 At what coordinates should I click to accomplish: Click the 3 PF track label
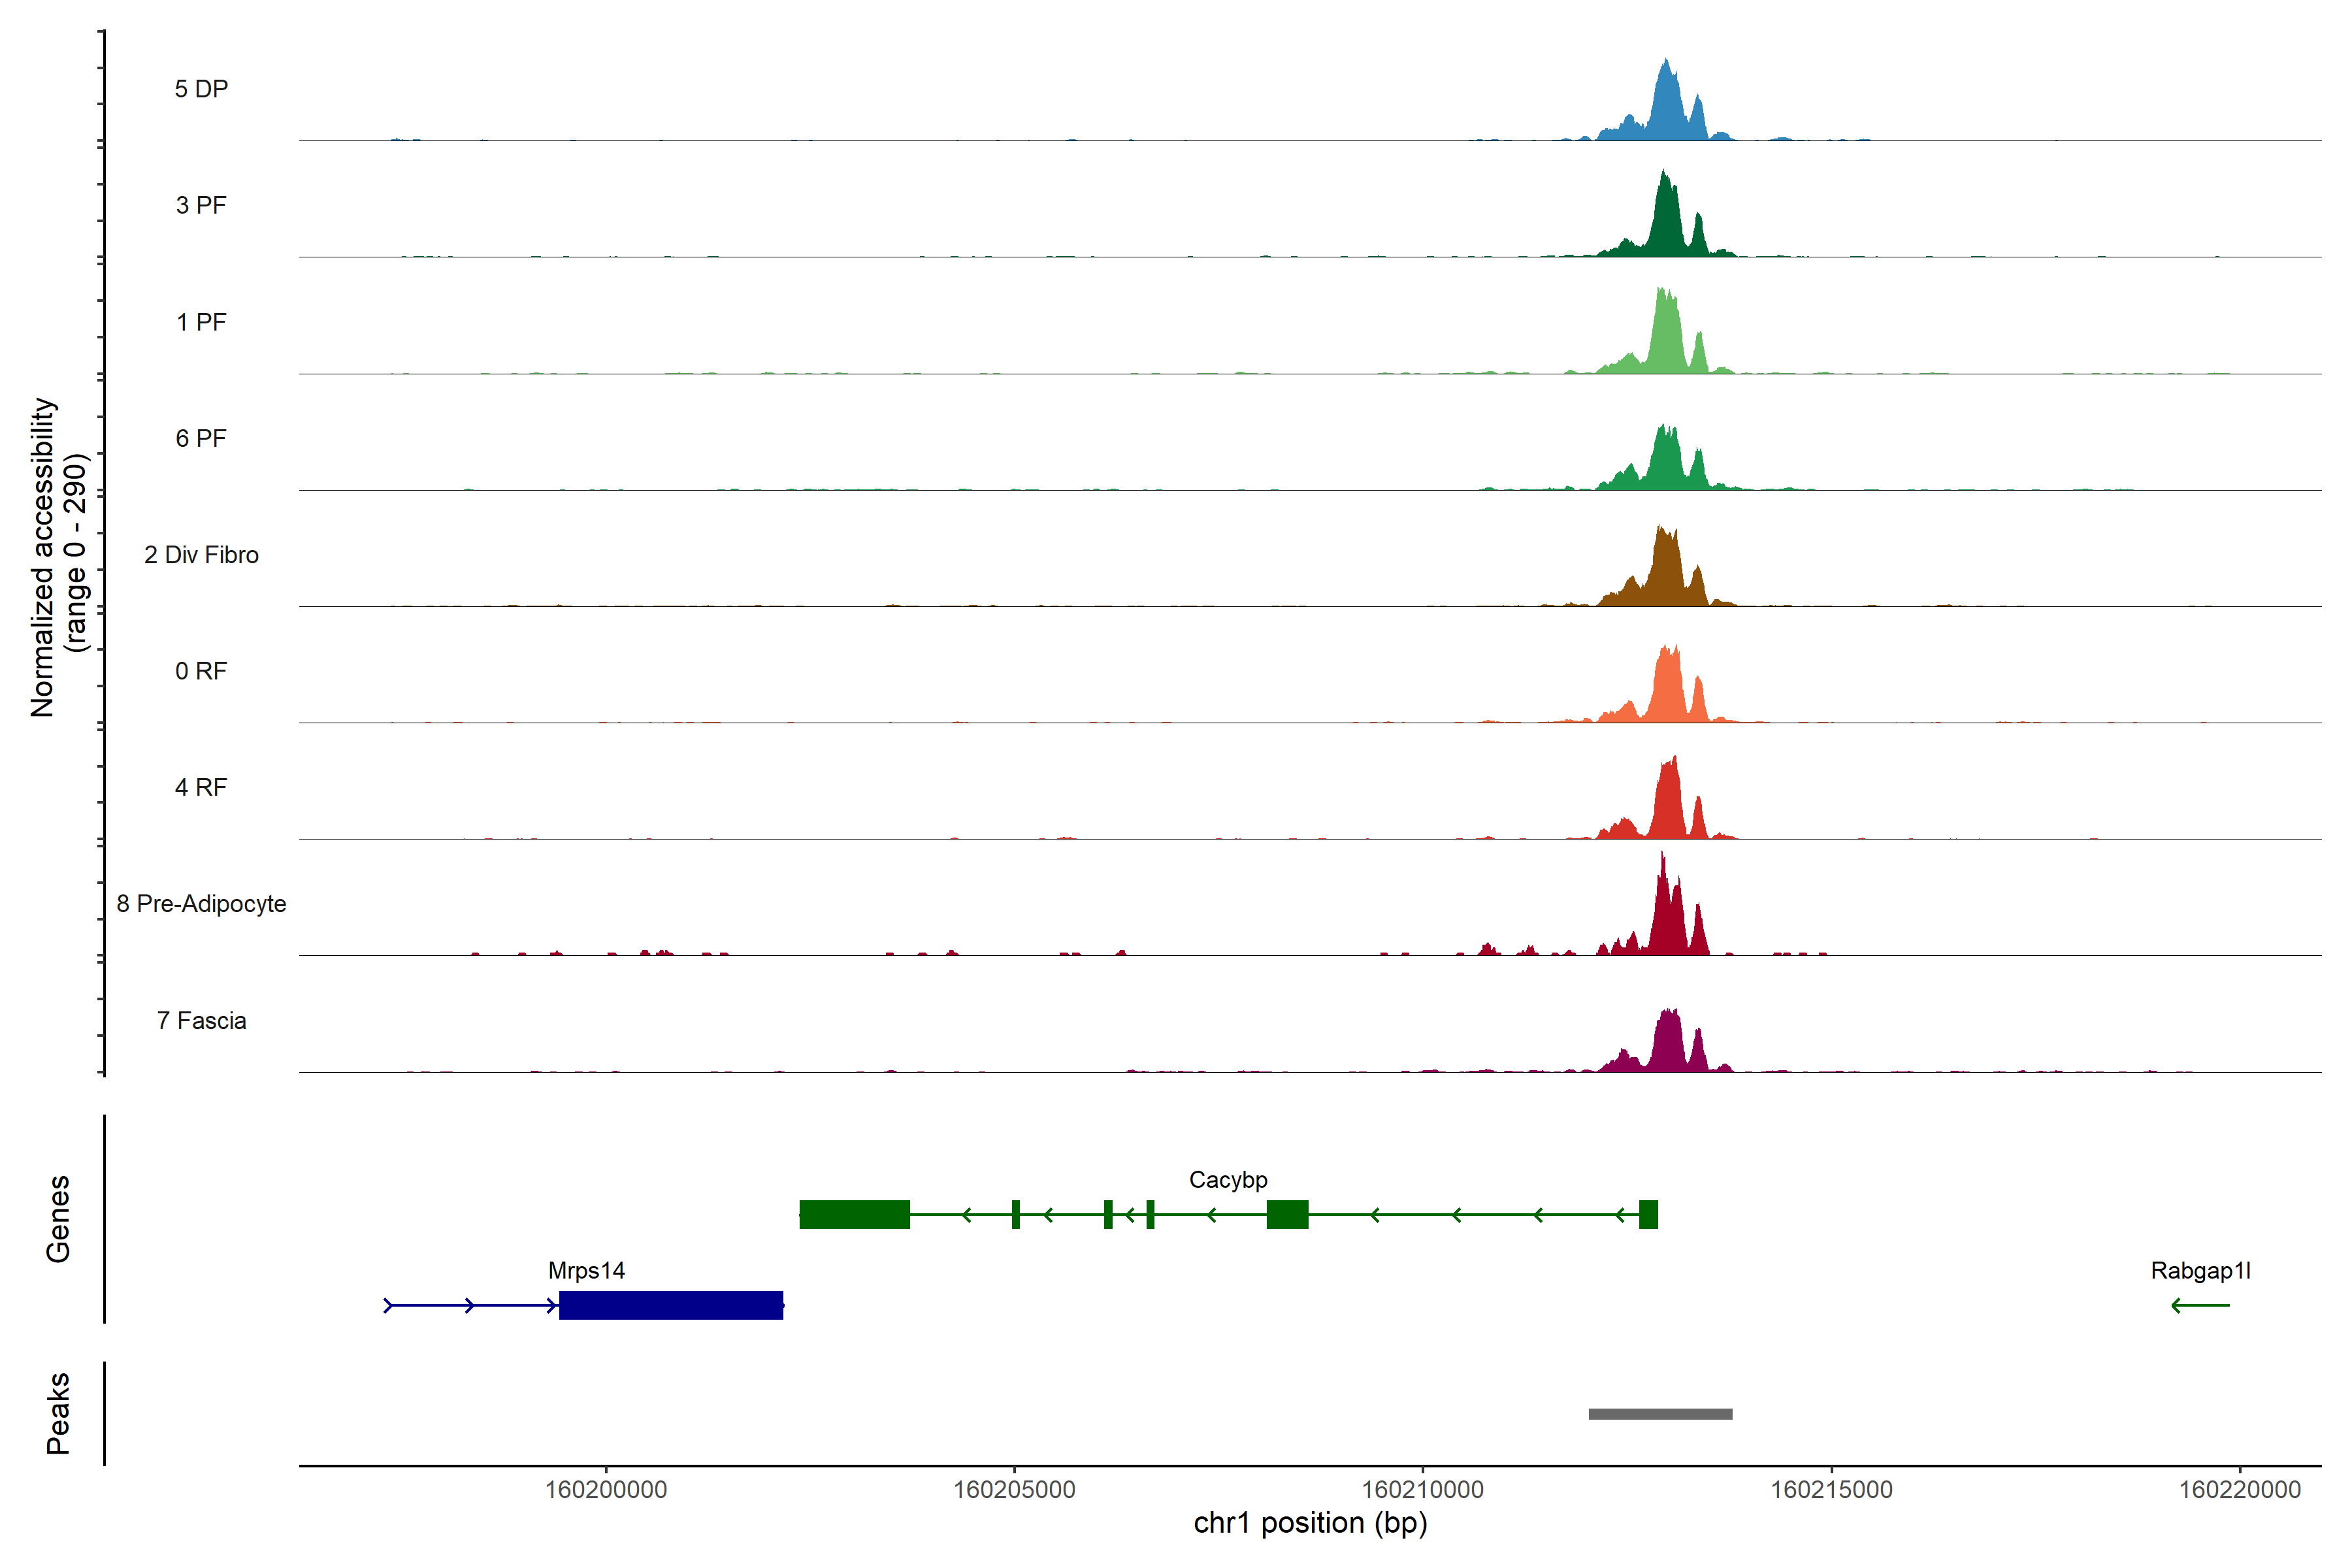coord(201,205)
